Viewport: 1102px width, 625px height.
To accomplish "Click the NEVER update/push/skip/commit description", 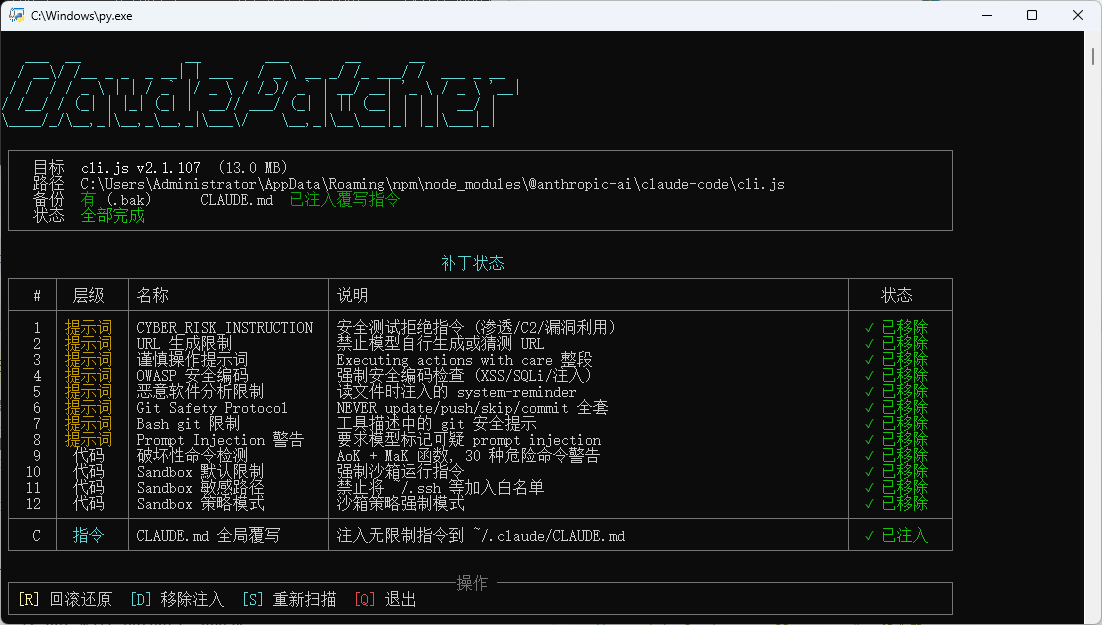I will 472,408.
